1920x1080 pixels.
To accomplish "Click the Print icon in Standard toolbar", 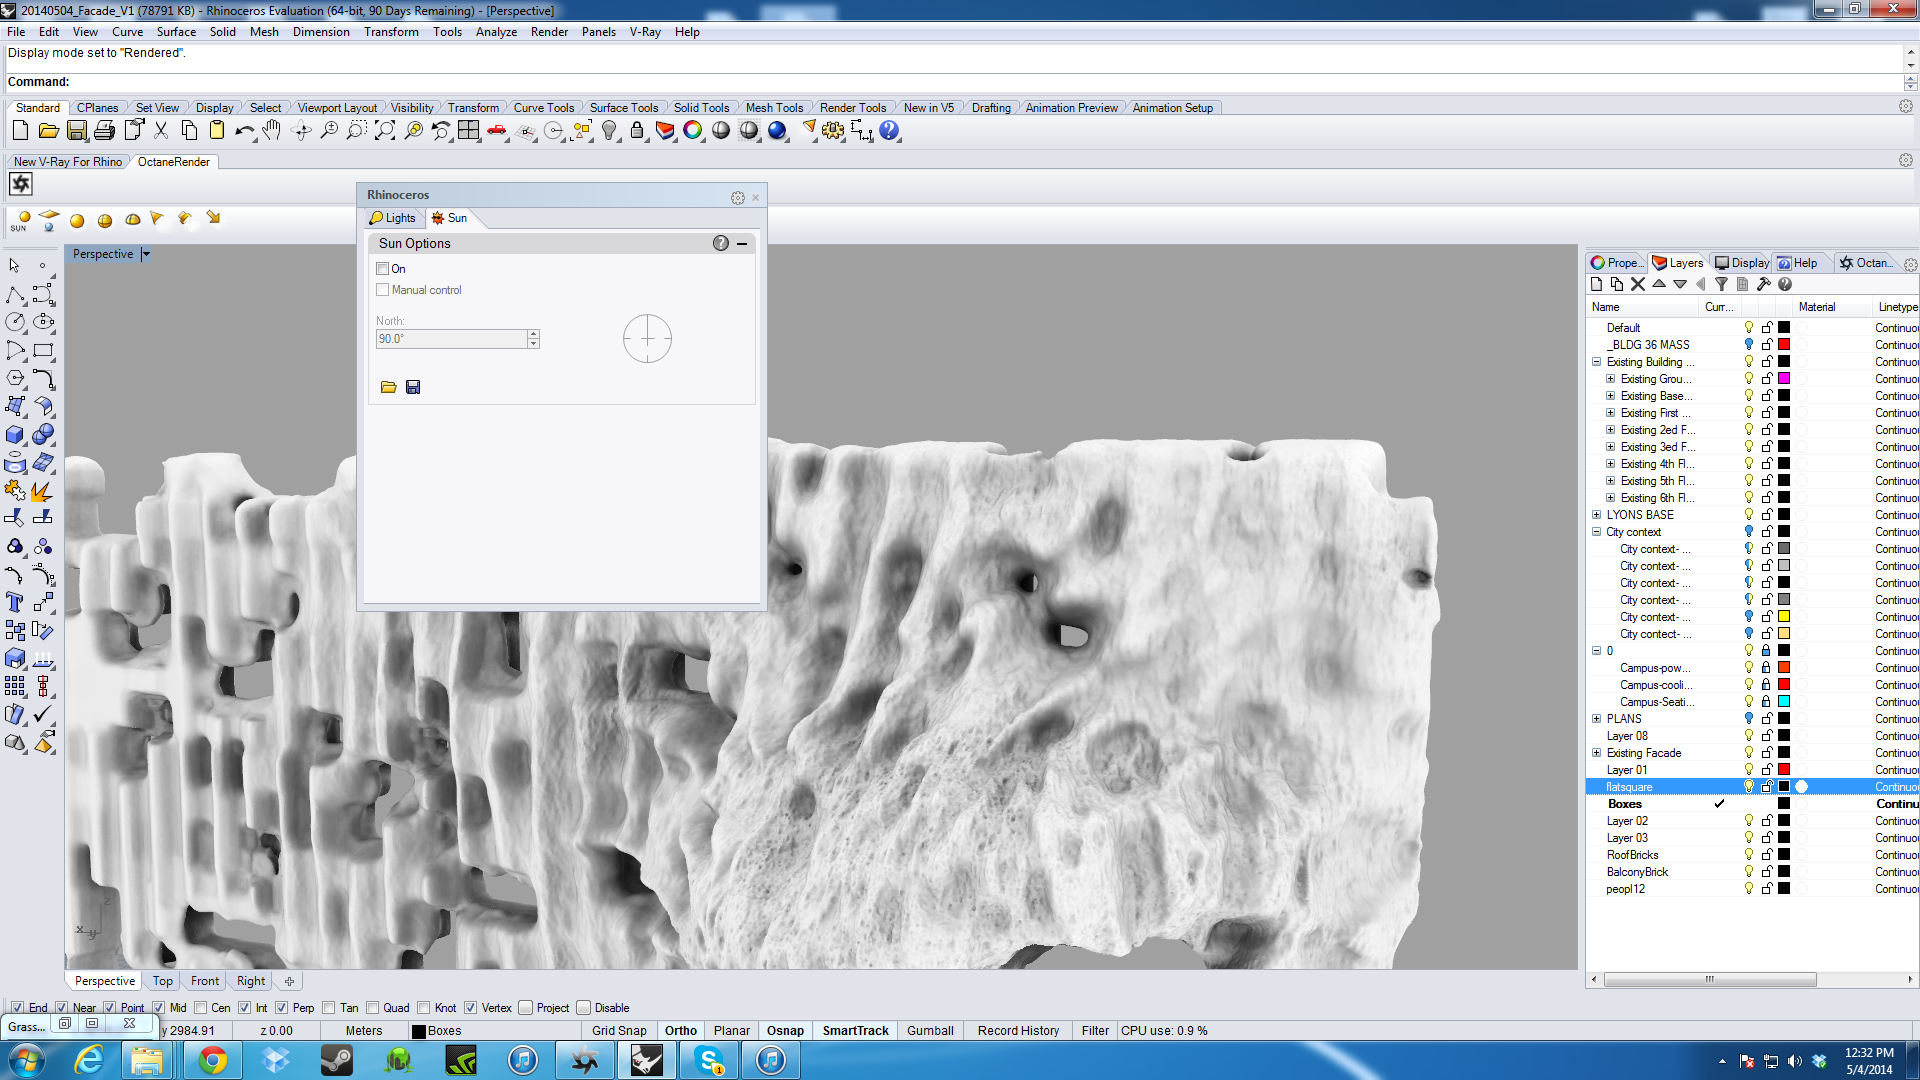I will click(105, 131).
